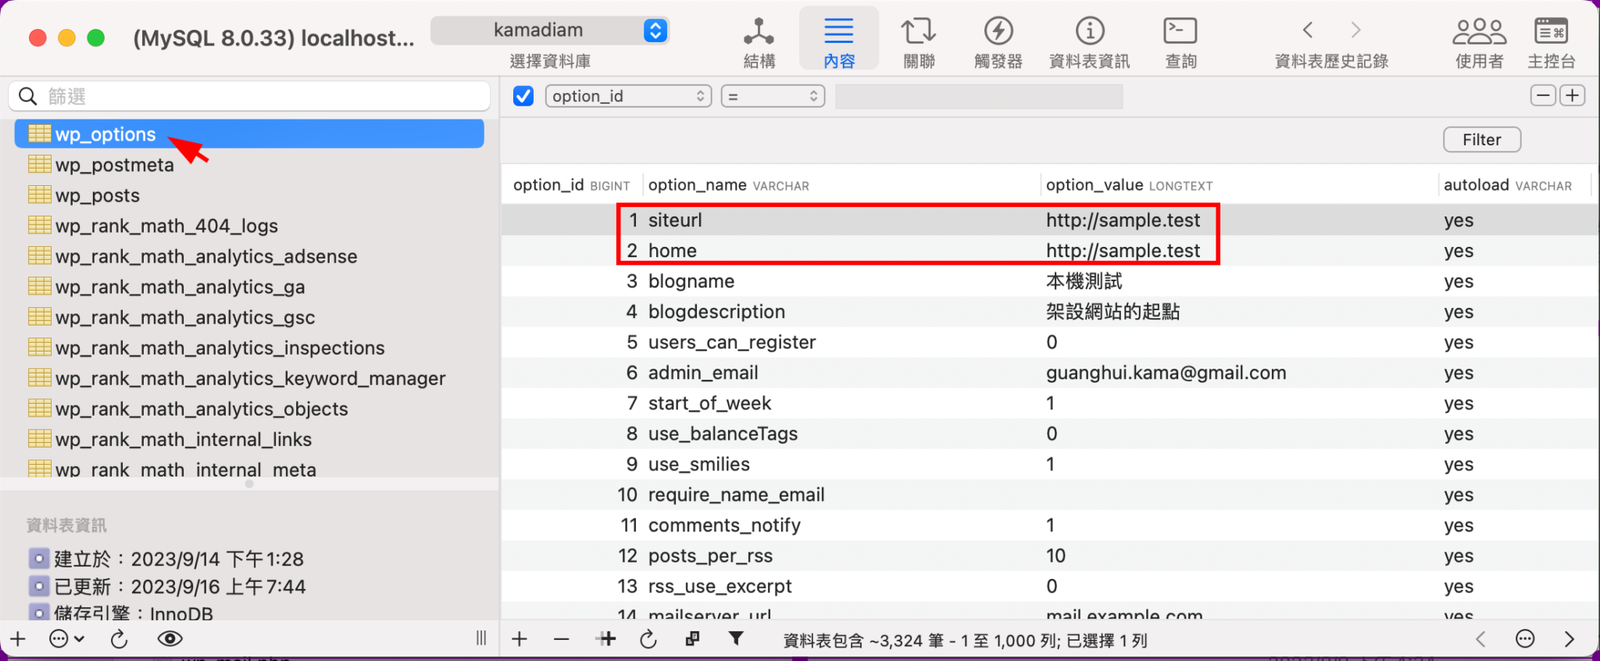Open the option_id filter field dropdown

coord(628,96)
